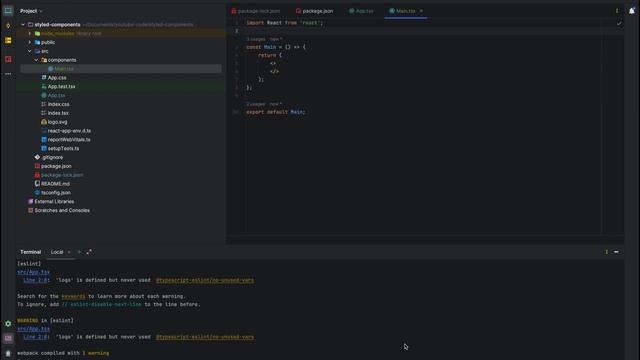
Task: Place cursor on import React line
Action: 284,23
